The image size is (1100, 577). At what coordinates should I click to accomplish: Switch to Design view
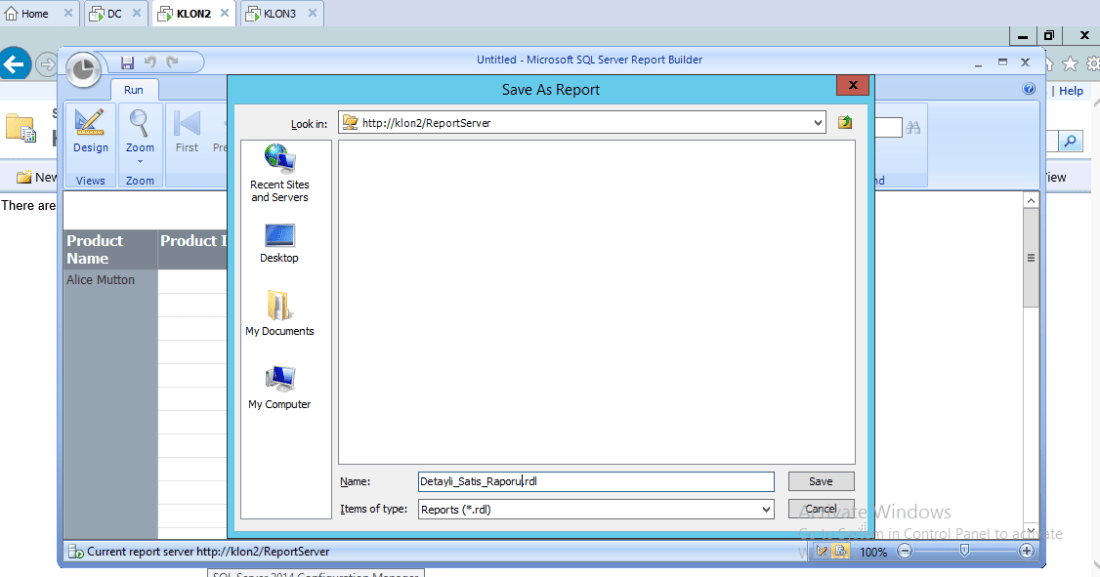pyautogui.click(x=90, y=133)
